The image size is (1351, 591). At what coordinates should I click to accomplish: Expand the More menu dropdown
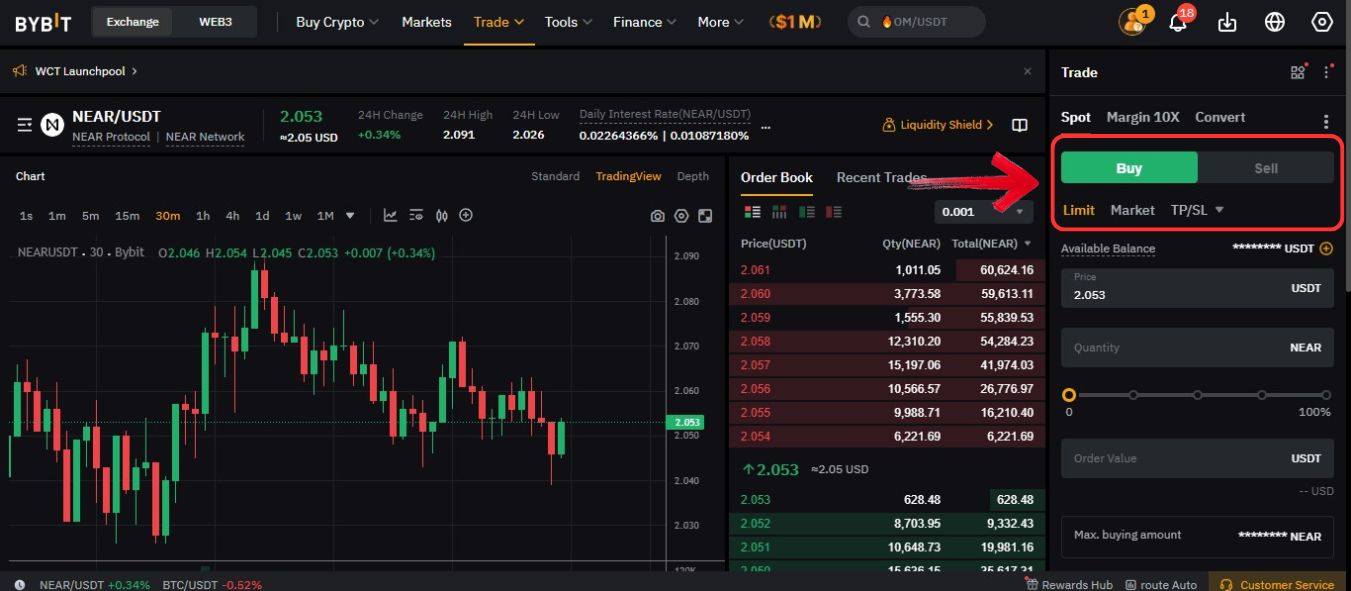(x=721, y=22)
